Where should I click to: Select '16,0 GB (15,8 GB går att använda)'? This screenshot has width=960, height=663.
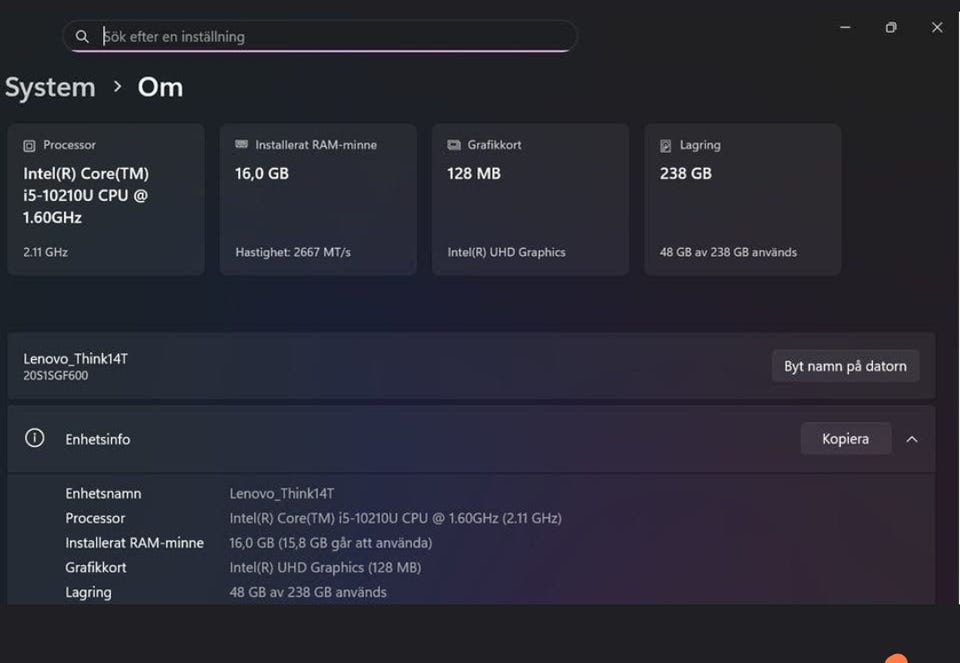click(331, 543)
